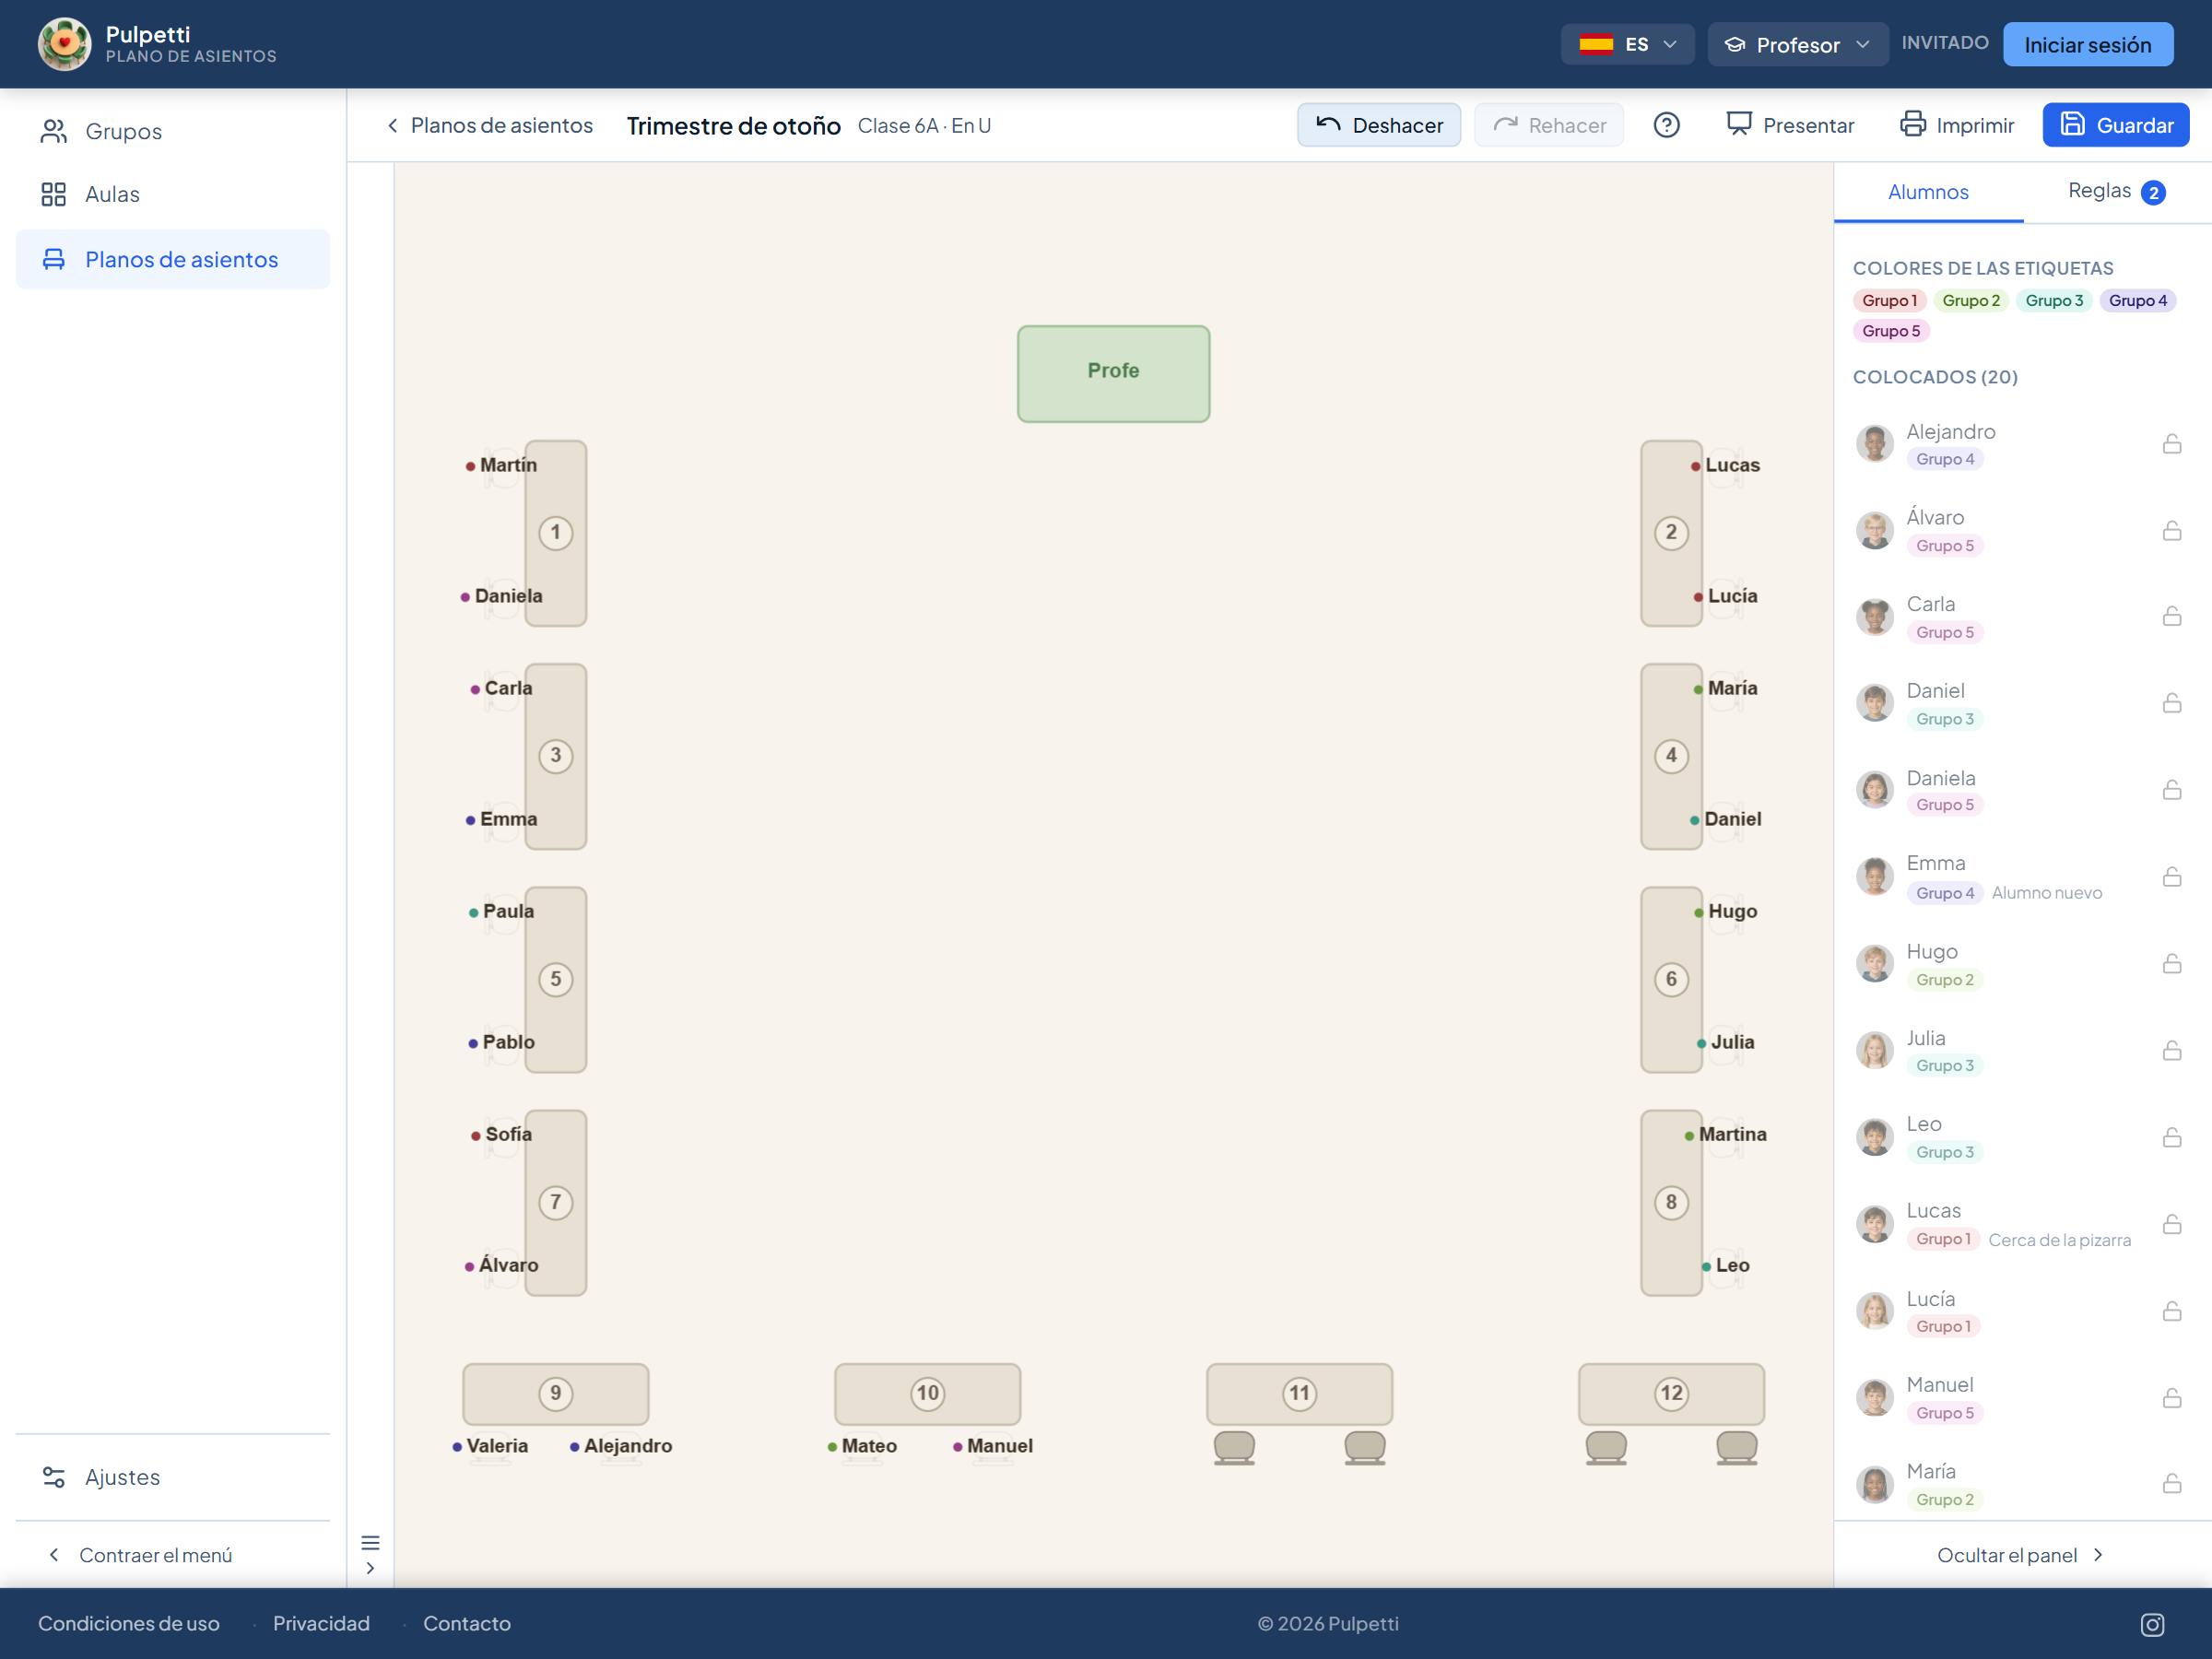Toggle lock for Emma

click(2171, 877)
